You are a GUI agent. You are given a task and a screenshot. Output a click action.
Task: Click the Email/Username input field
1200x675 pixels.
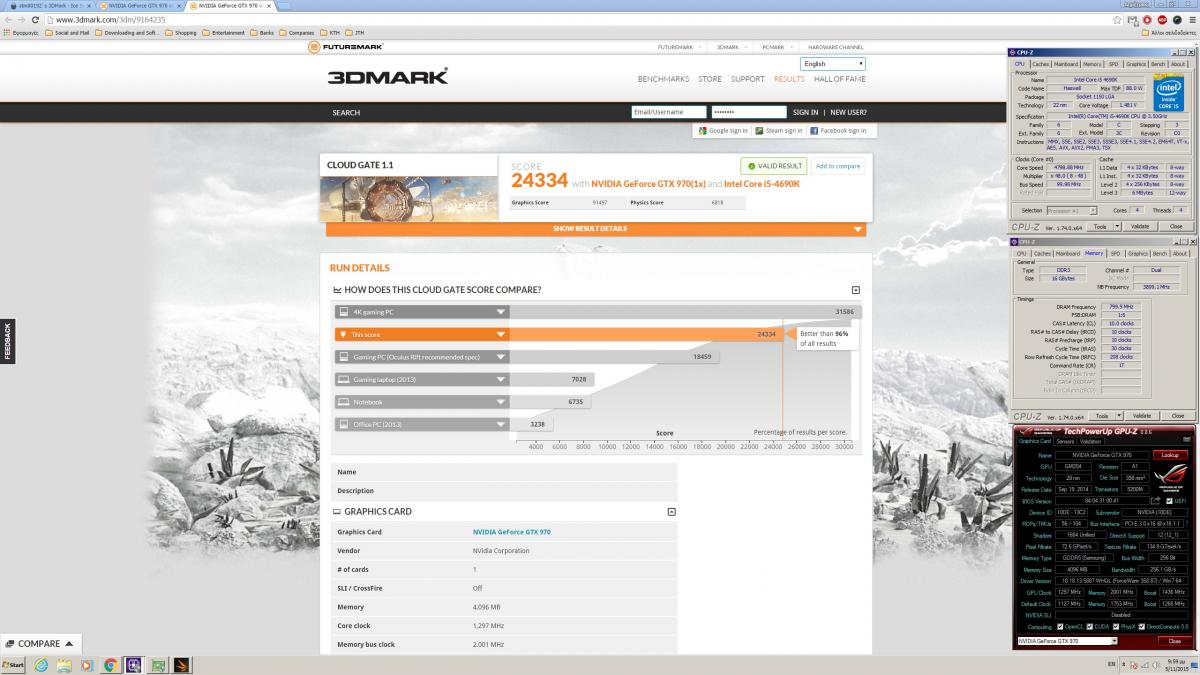(x=669, y=112)
